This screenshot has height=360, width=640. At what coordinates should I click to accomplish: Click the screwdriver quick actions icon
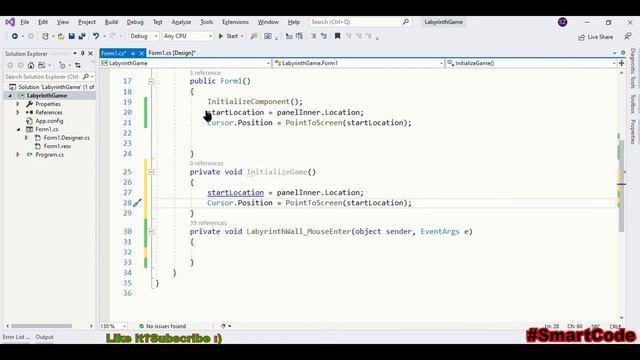pos(138,202)
